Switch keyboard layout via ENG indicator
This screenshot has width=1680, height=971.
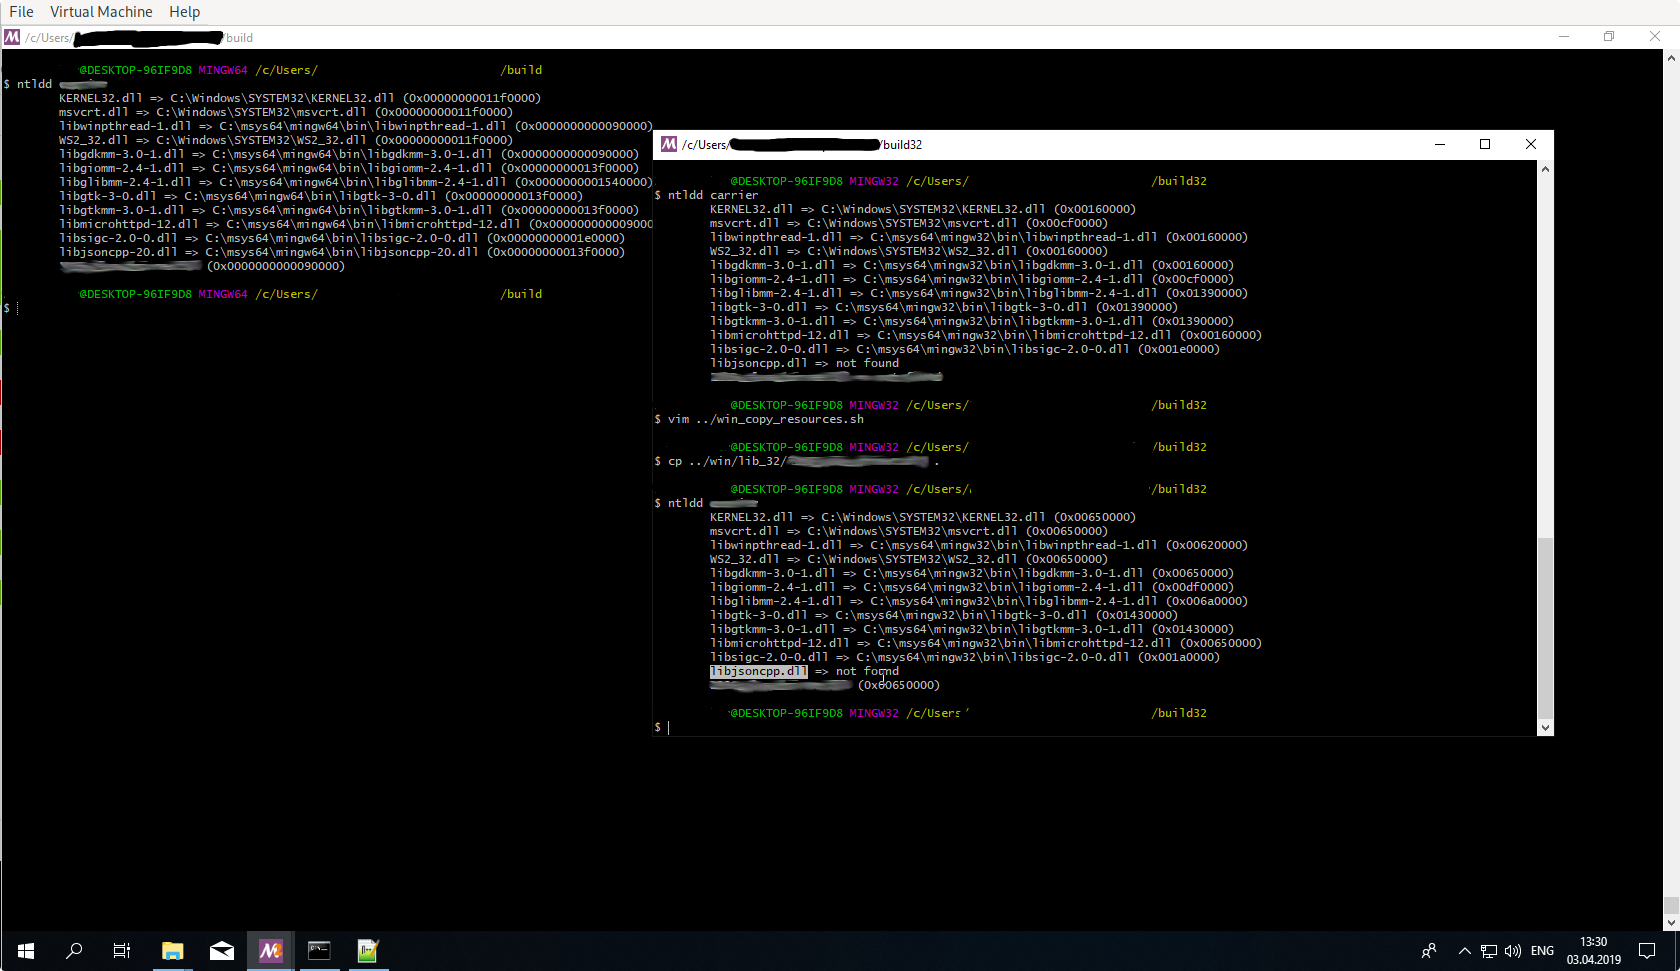point(1542,951)
